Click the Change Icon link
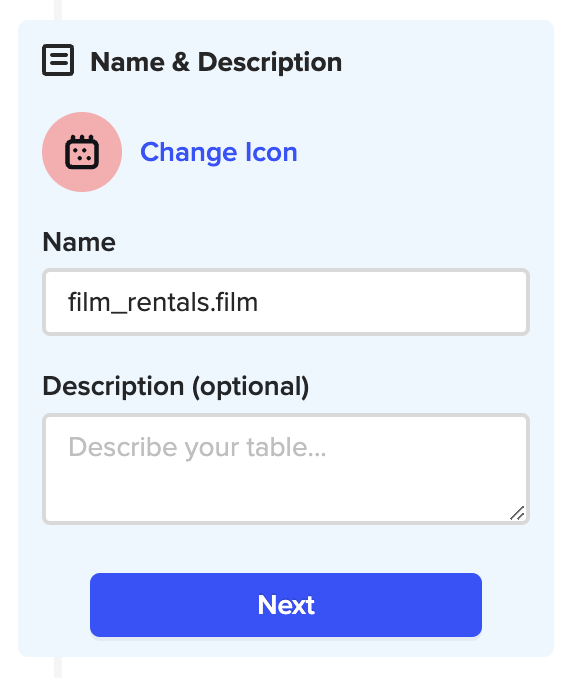Viewport: 570px width, 678px height. point(219,152)
